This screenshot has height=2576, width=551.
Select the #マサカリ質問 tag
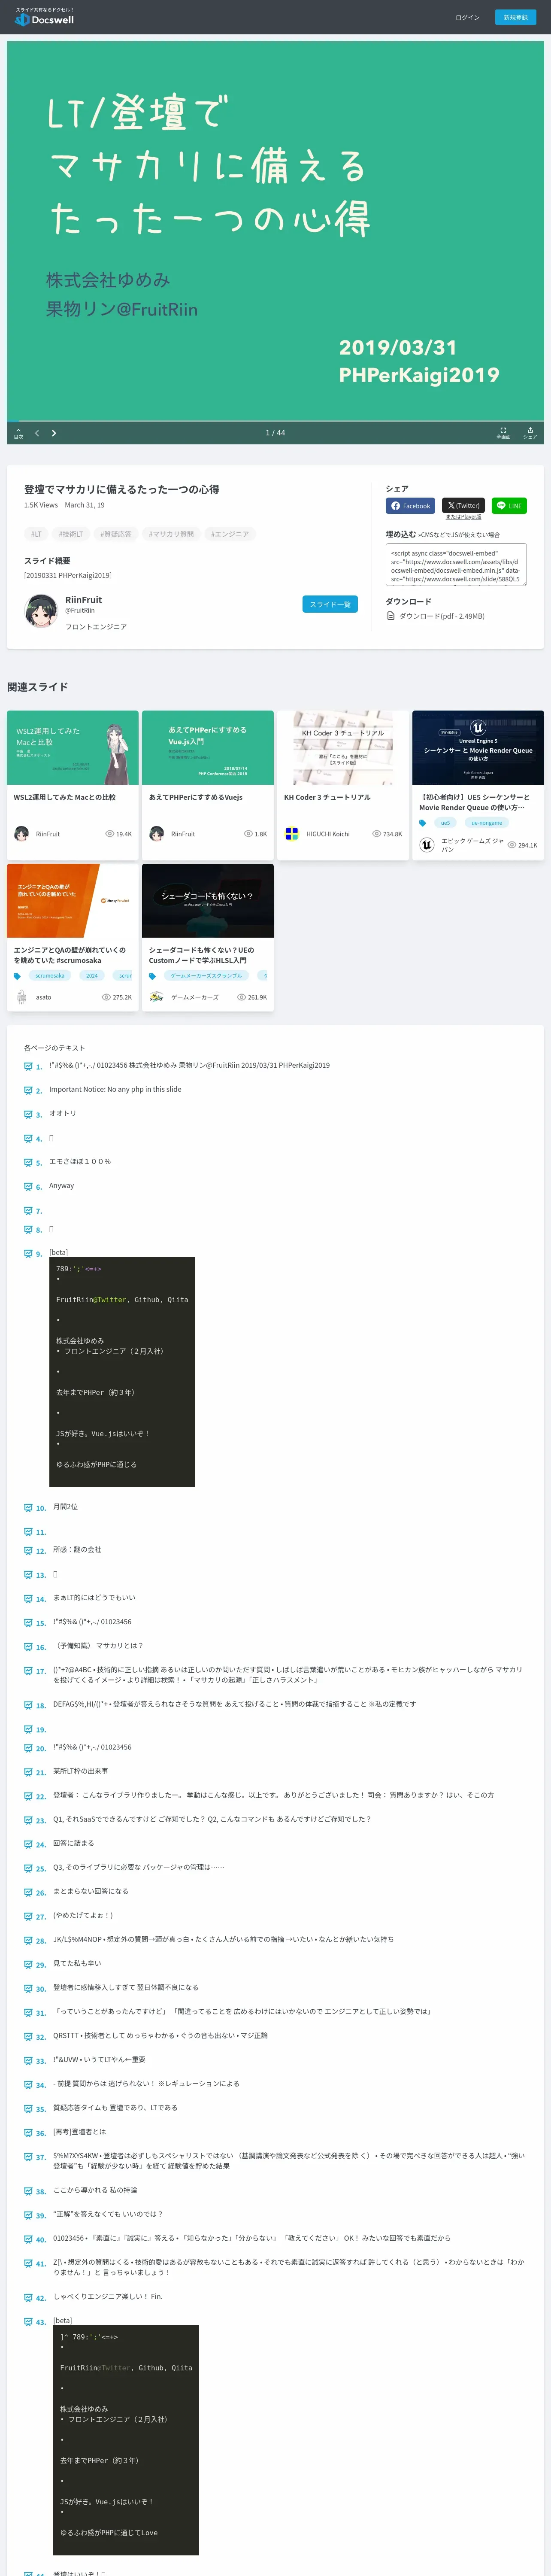[171, 534]
